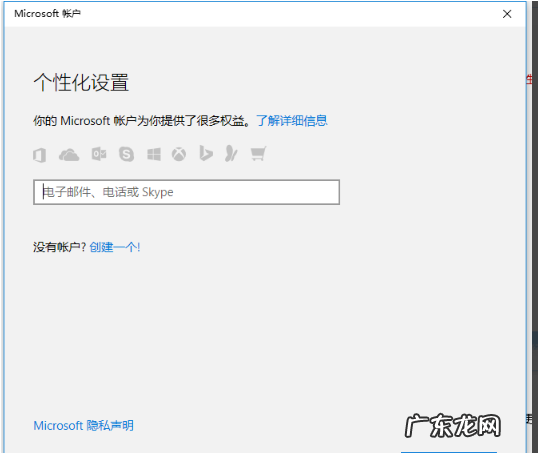Focus the email, phone or Skype field
The image size is (539, 455).
pyautogui.click(x=187, y=192)
